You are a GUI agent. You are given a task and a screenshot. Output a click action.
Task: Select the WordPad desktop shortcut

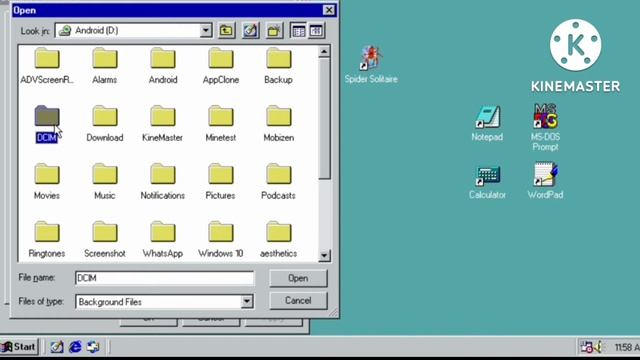click(545, 180)
